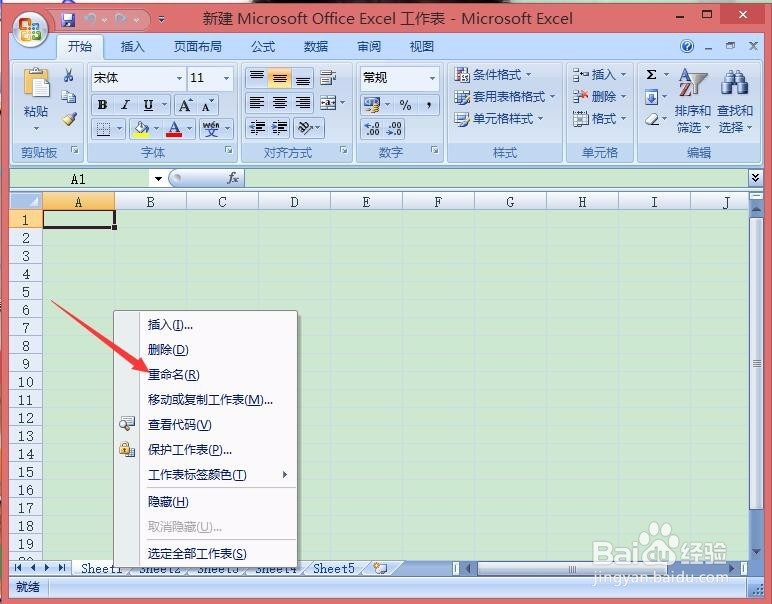Click the insert new worksheet tab icon
Screen dimensions: 772x604
[x=380, y=569]
